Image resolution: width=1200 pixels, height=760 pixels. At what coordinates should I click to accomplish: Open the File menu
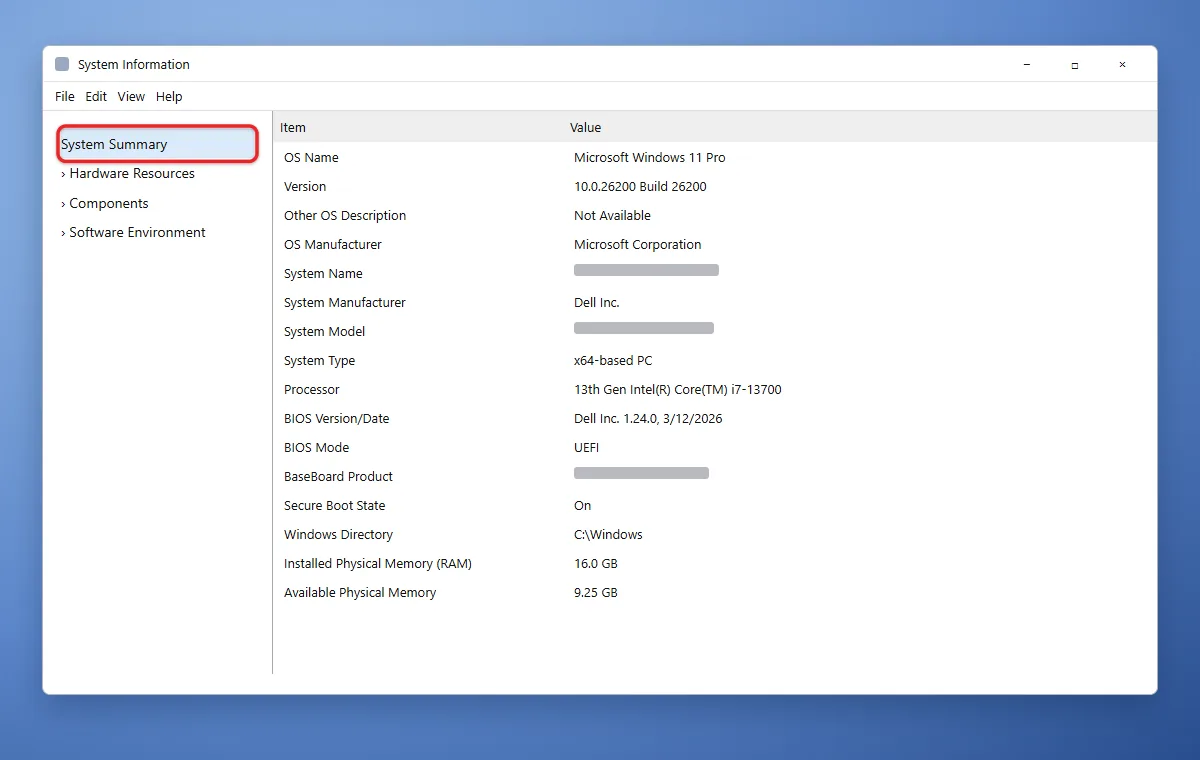(x=65, y=97)
